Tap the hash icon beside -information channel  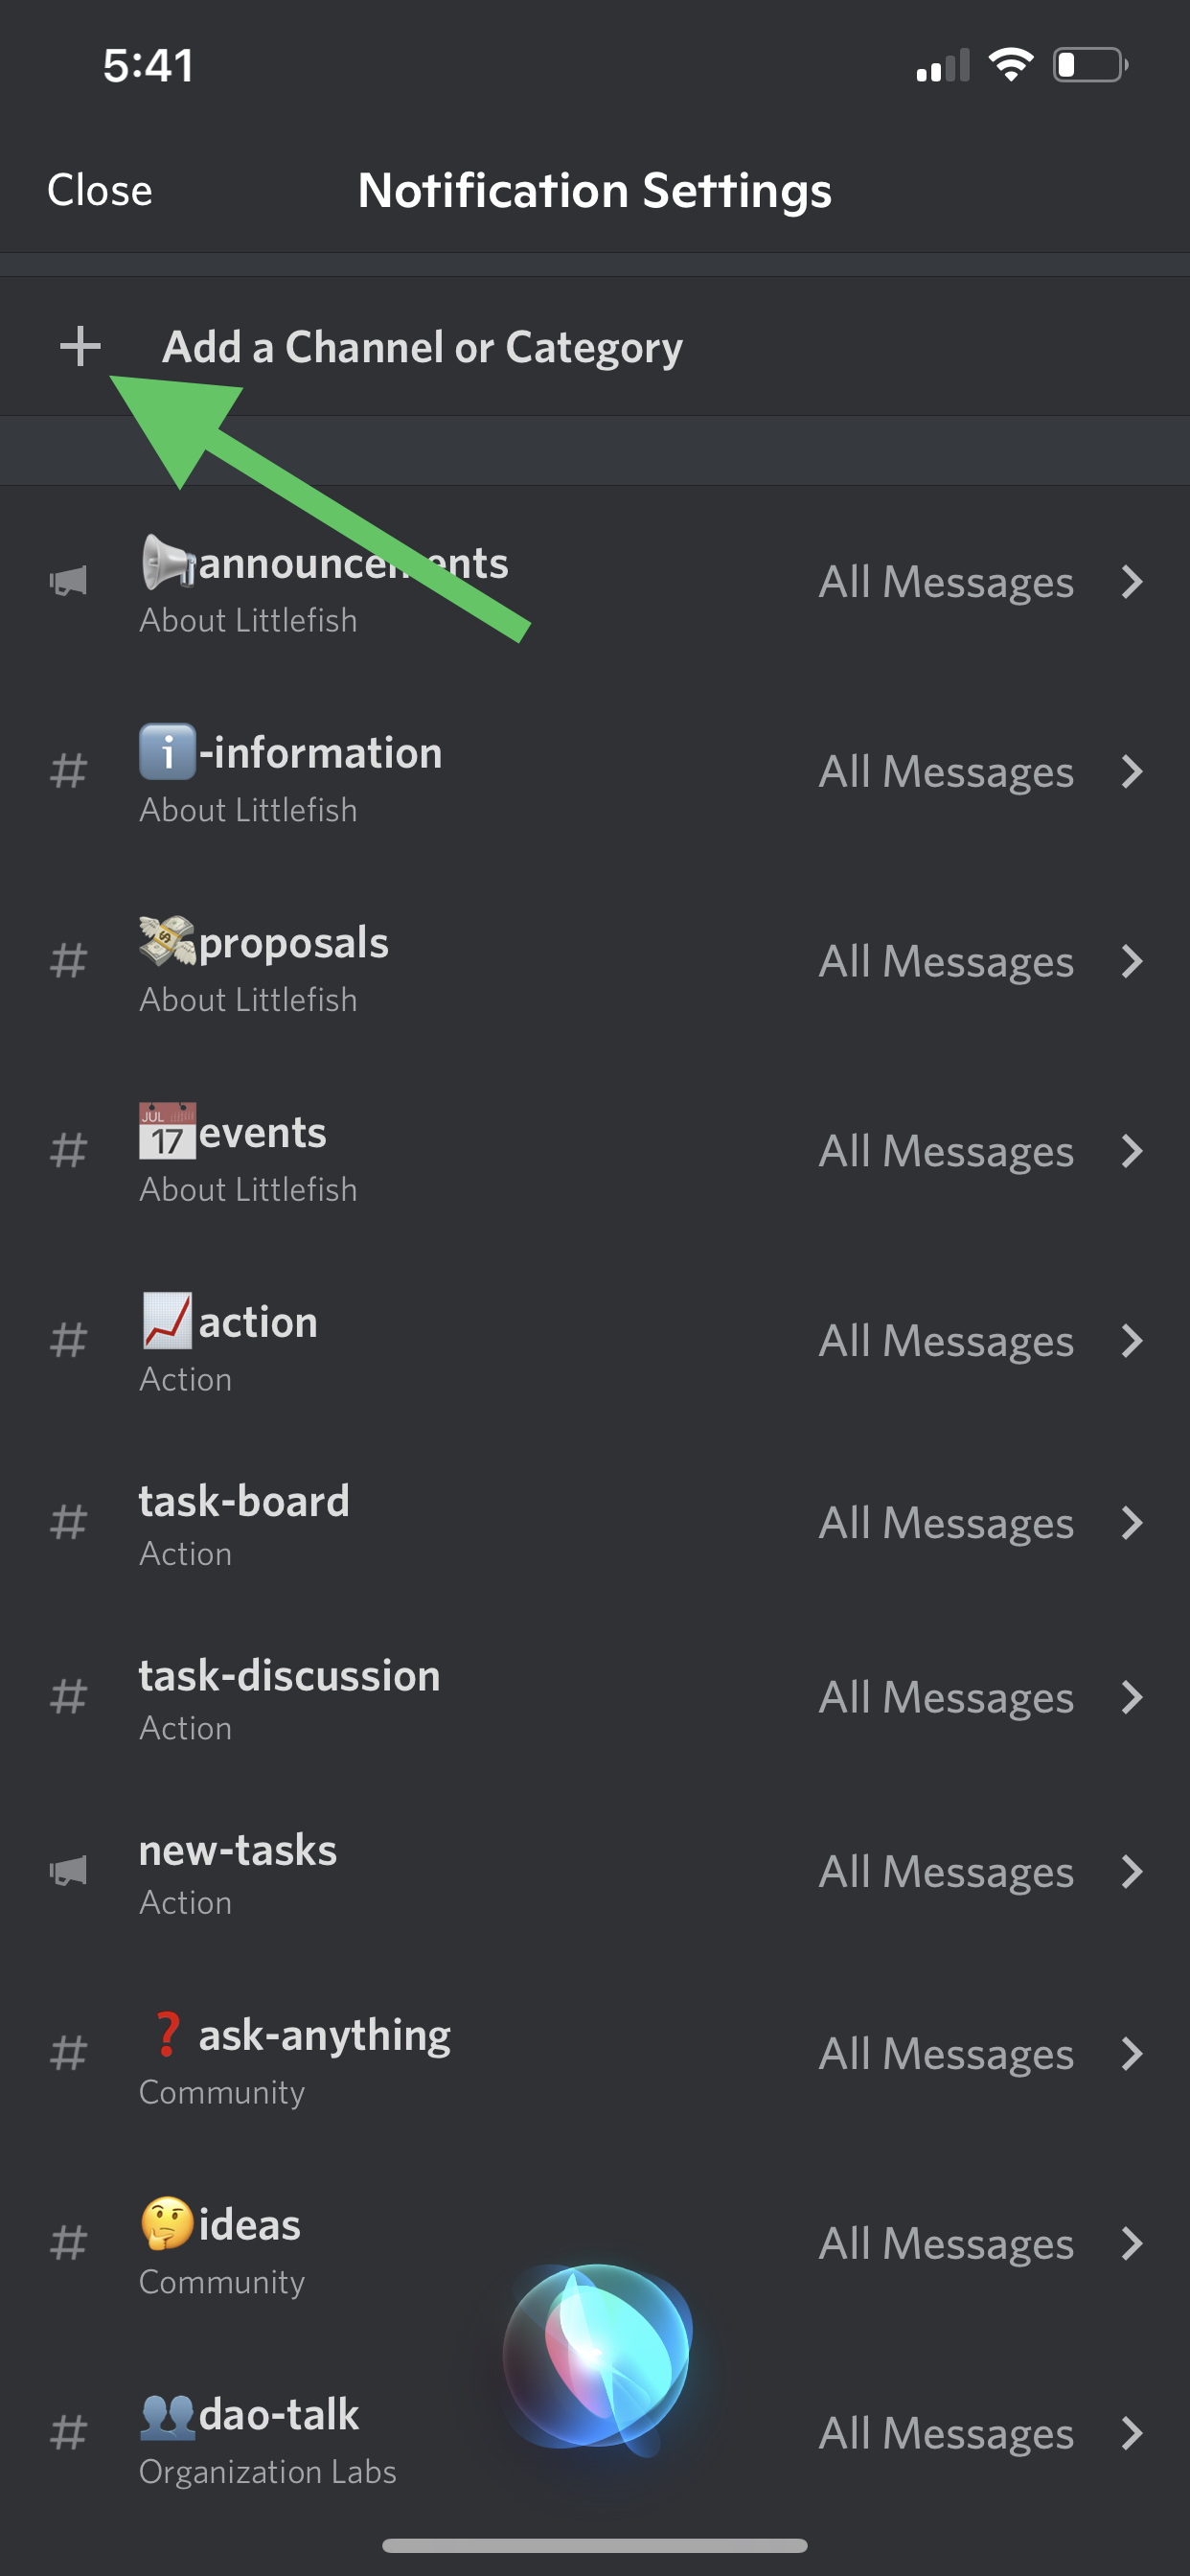68,771
